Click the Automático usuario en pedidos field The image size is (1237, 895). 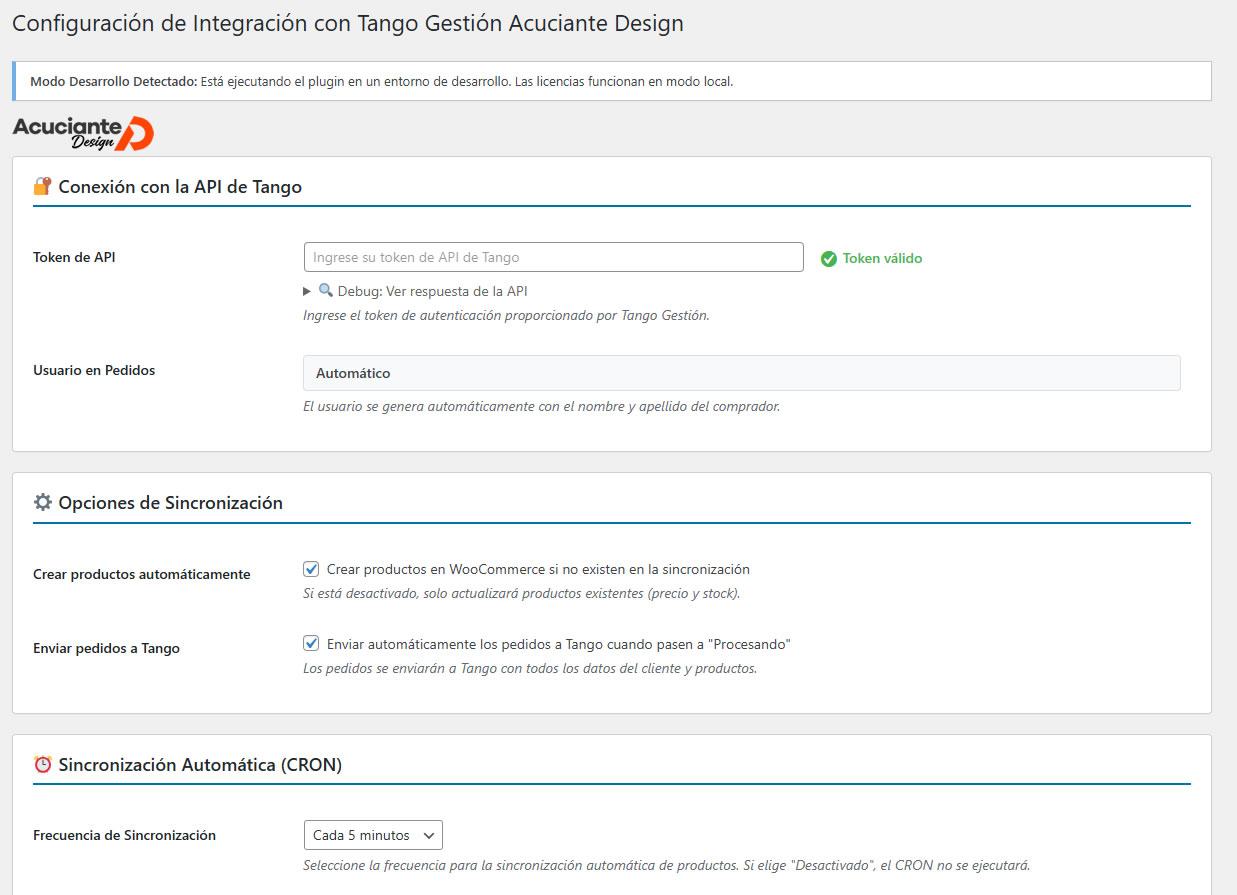(x=741, y=373)
